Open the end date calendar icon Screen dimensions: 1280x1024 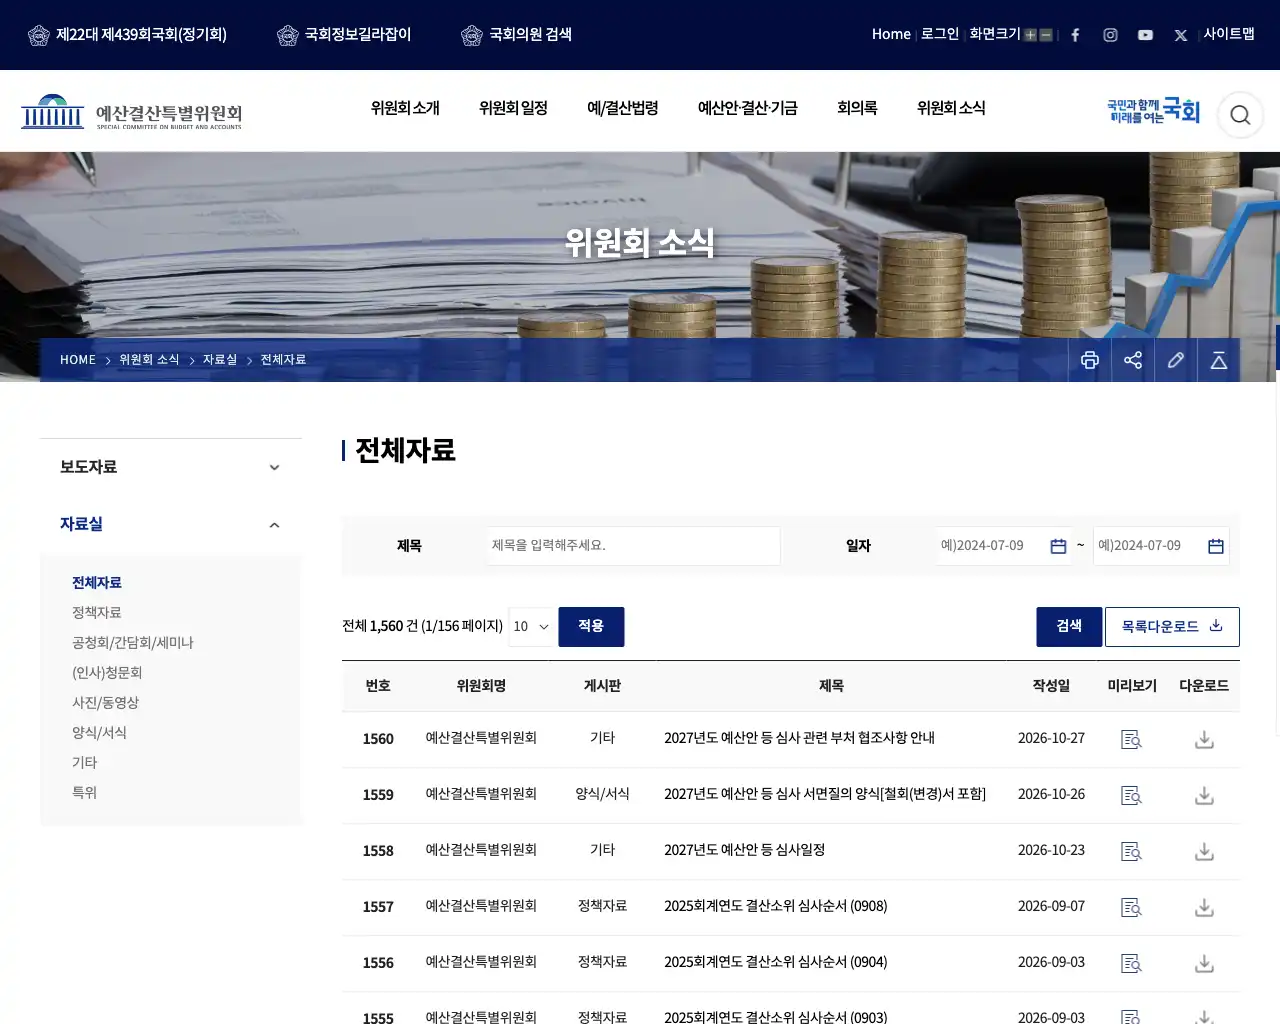(1216, 546)
